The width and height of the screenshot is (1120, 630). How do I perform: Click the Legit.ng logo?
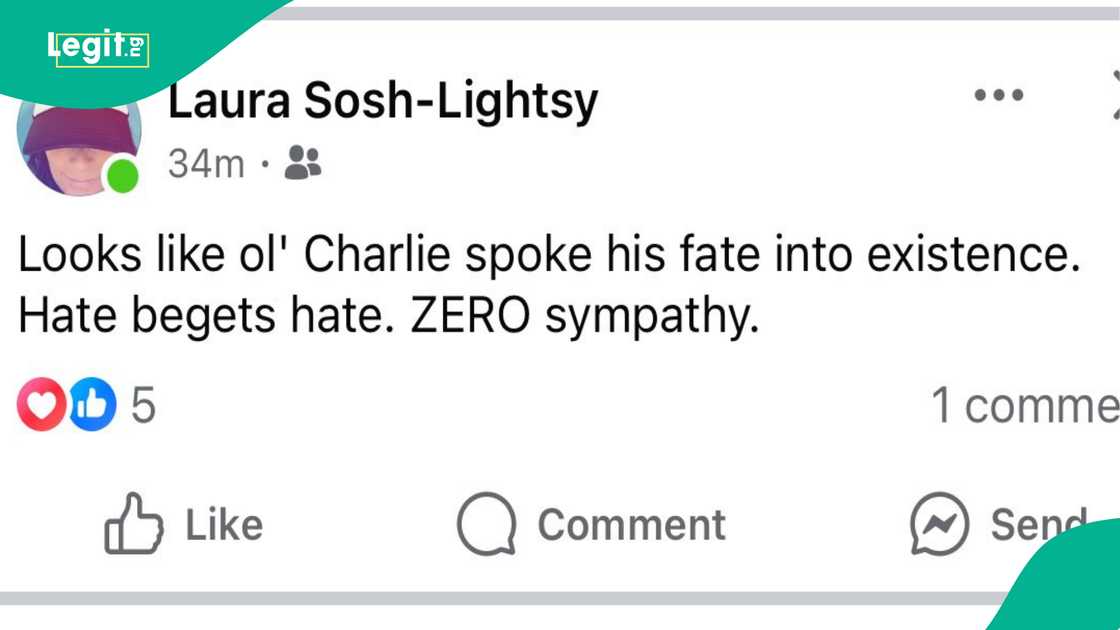(x=98, y=46)
